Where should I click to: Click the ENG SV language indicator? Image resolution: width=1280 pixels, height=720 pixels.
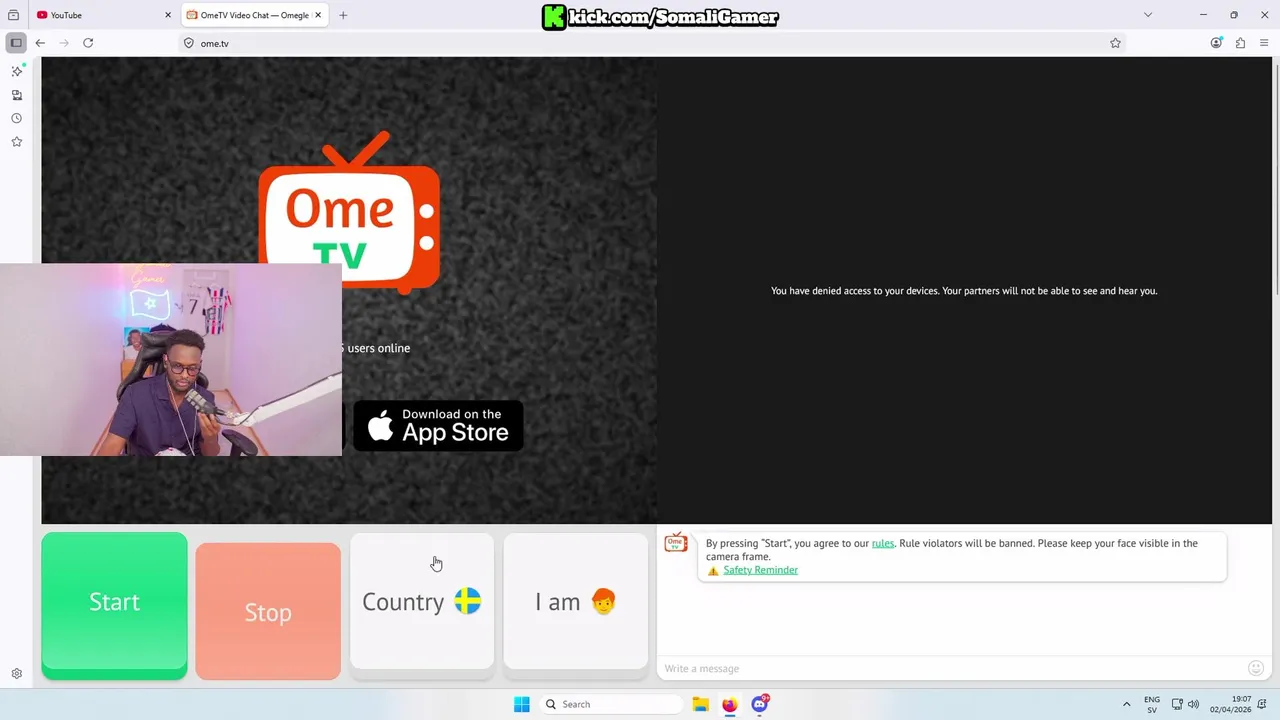pyautogui.click(x=1152, y=704)
